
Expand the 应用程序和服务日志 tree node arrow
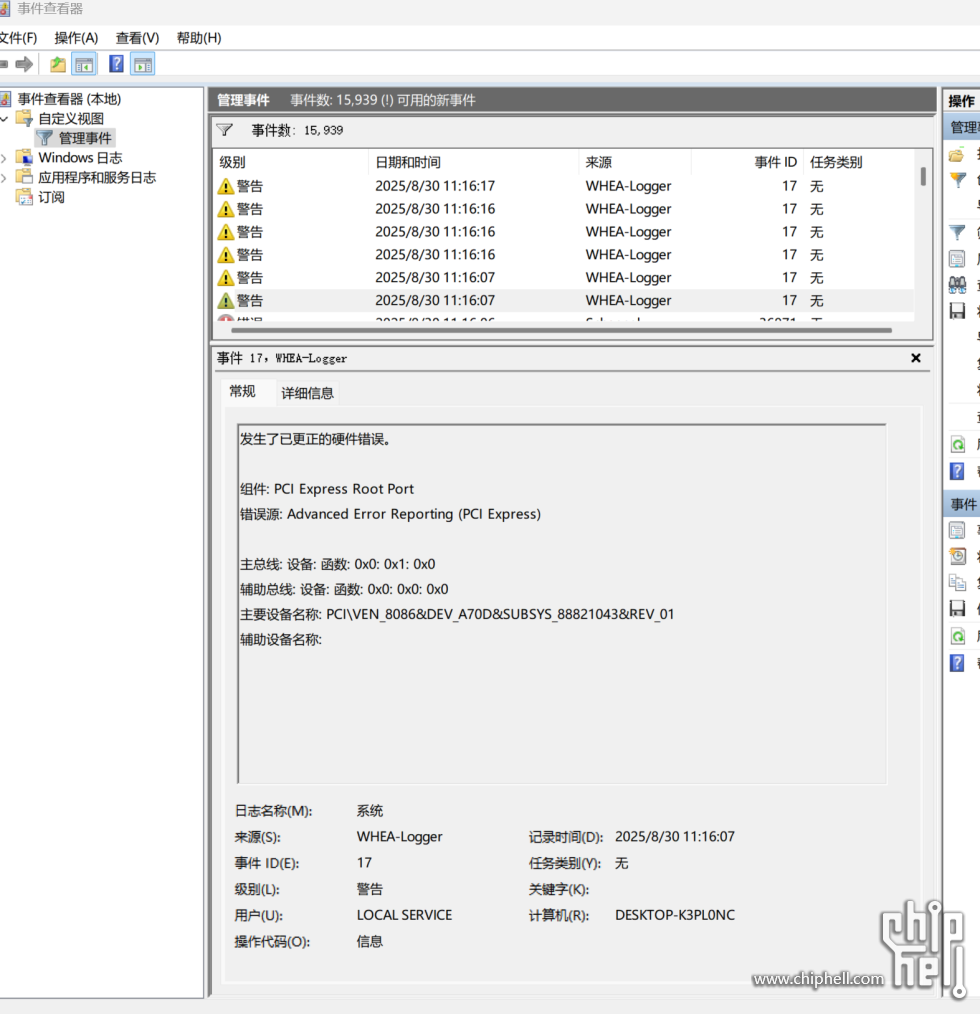(x=5, y=177)
